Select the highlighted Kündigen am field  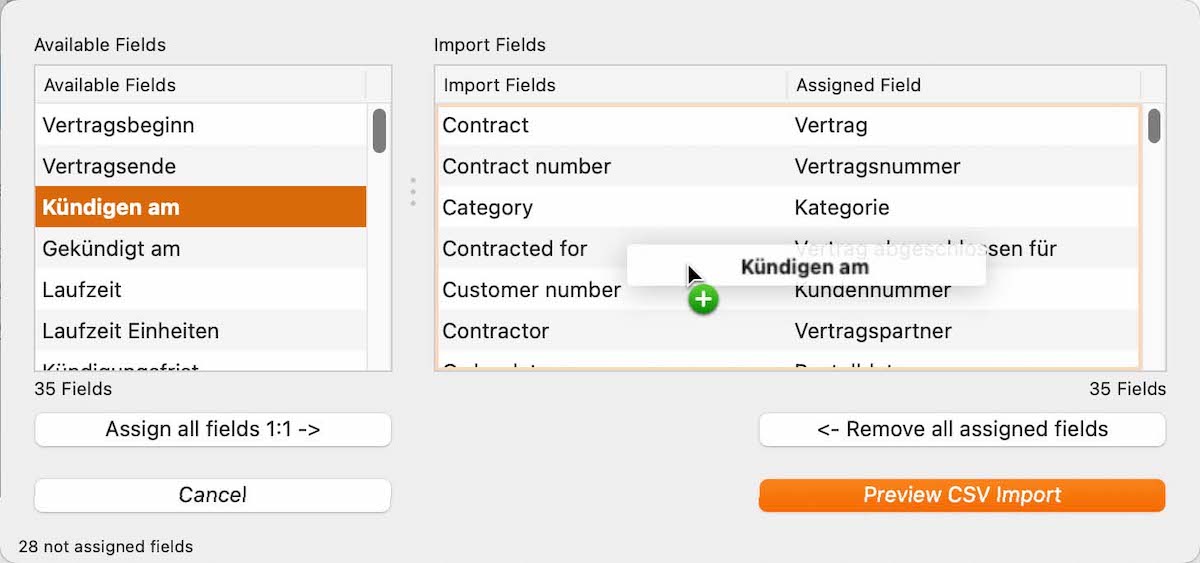pos(201,207)
